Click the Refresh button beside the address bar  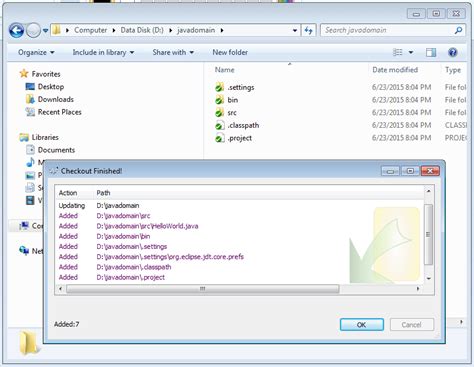pos(309,31)
